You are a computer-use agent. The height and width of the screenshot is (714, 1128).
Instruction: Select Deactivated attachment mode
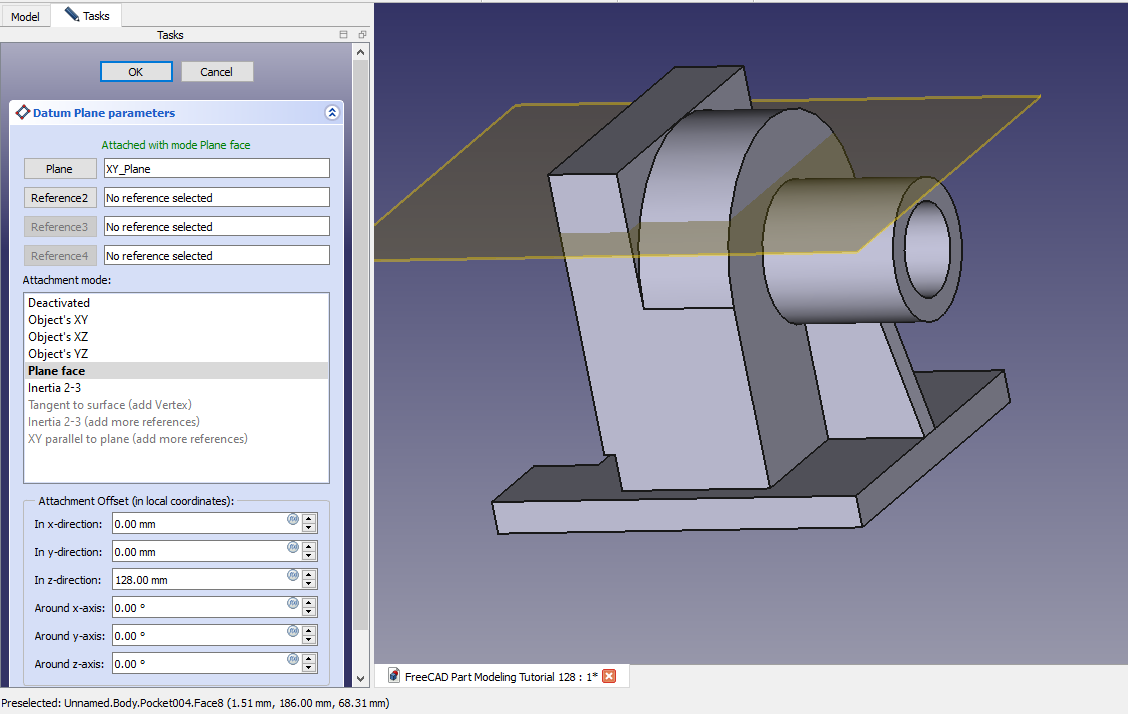59,303
